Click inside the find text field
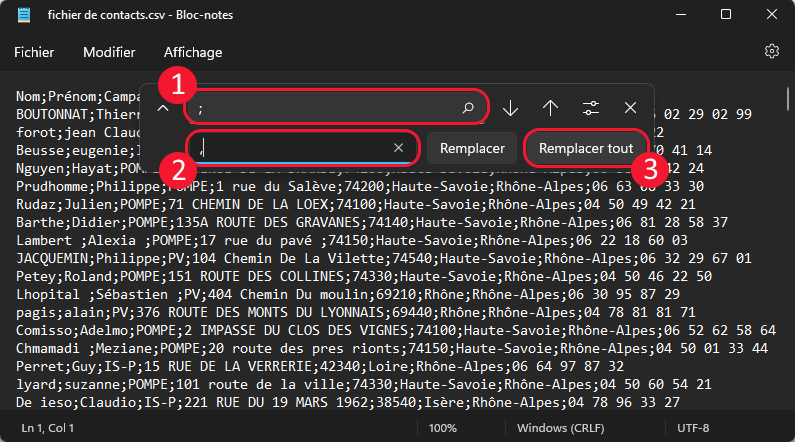795x442 pixels. [320, 108]
